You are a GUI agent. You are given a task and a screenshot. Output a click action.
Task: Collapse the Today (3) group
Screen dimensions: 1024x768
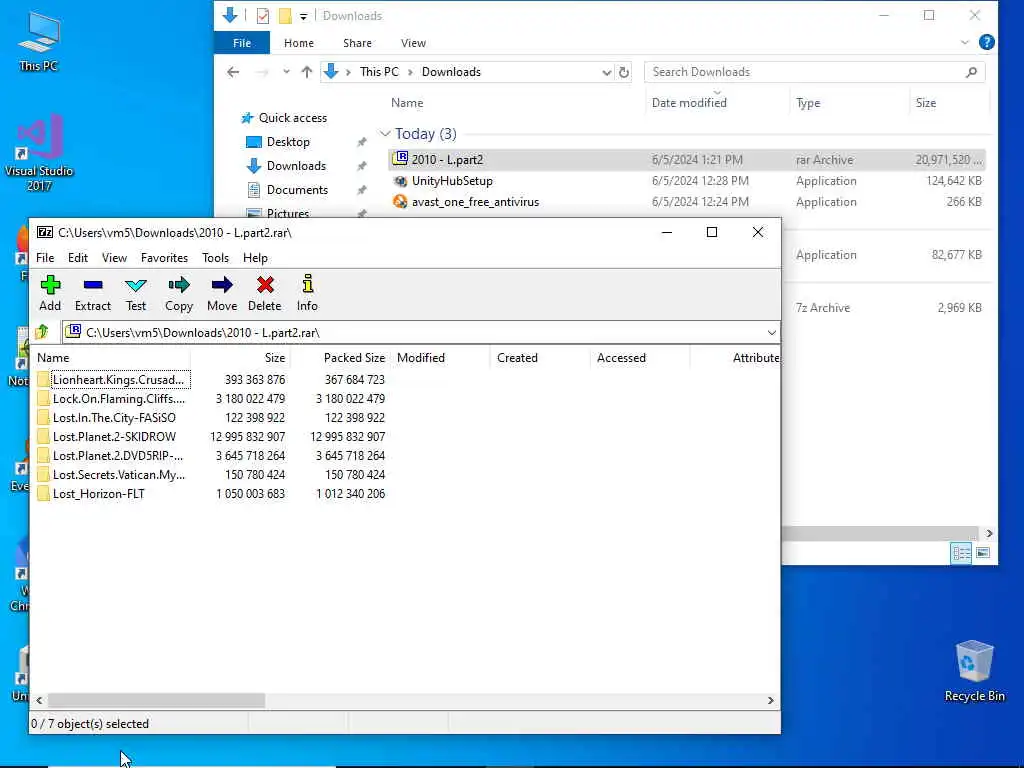pos(385,134)
